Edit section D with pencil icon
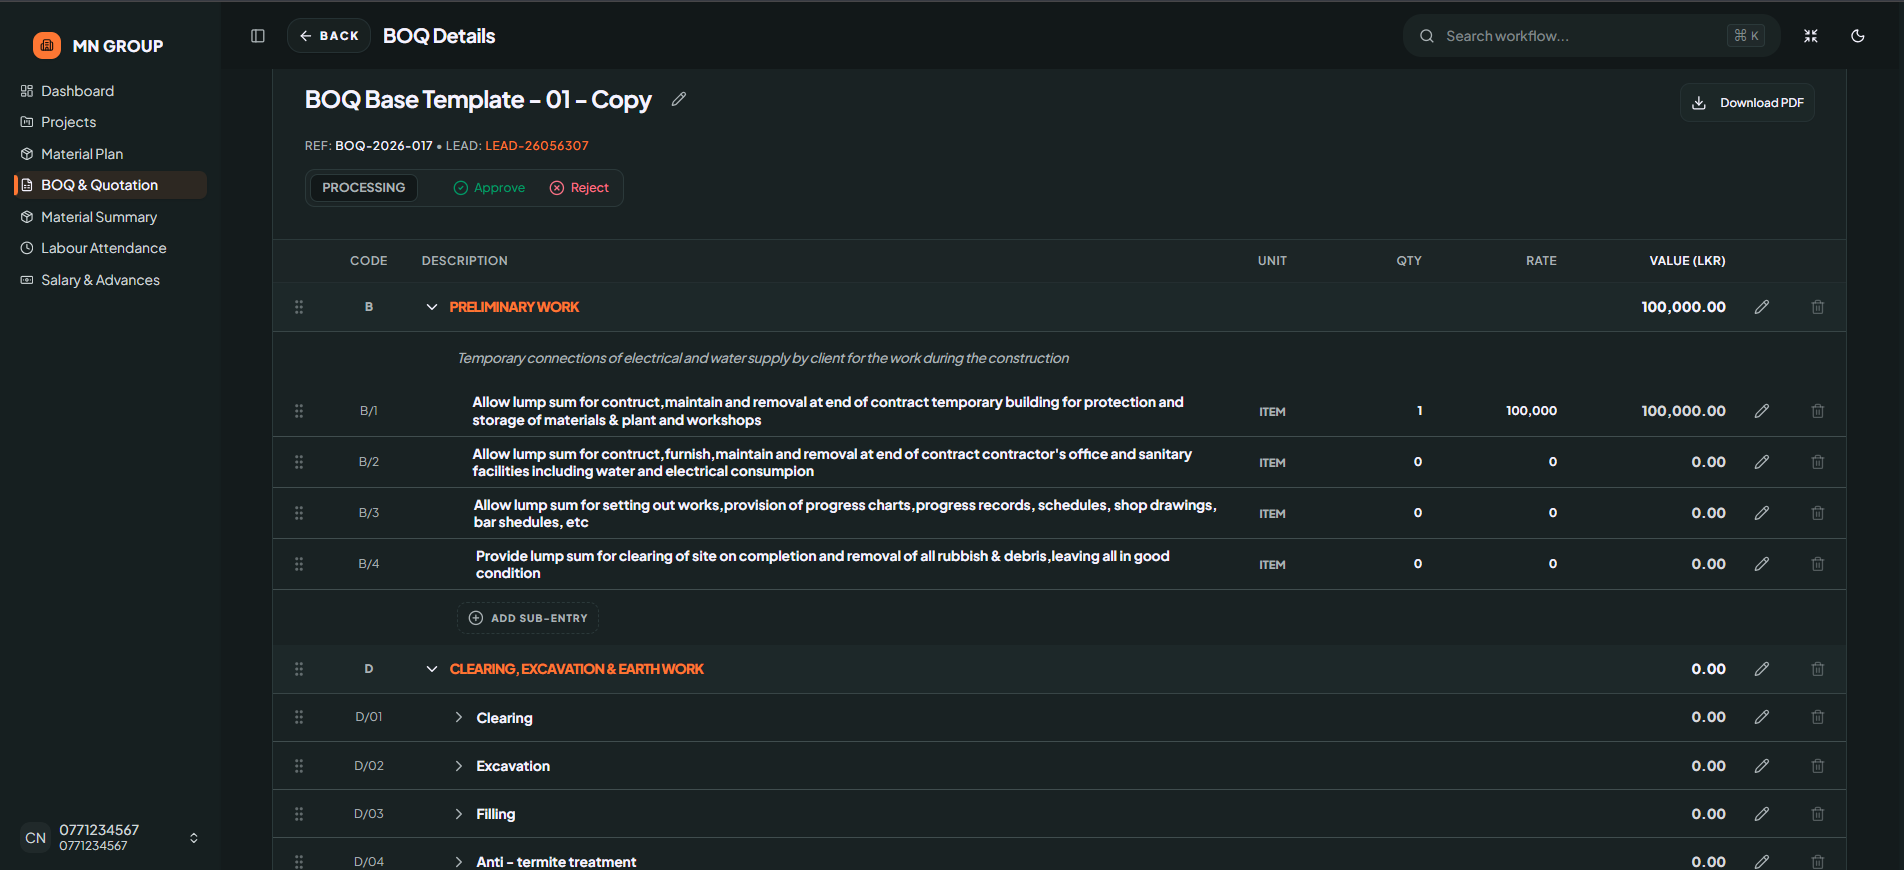Viewport: 1904px width, 870px height. point(1762,669)
